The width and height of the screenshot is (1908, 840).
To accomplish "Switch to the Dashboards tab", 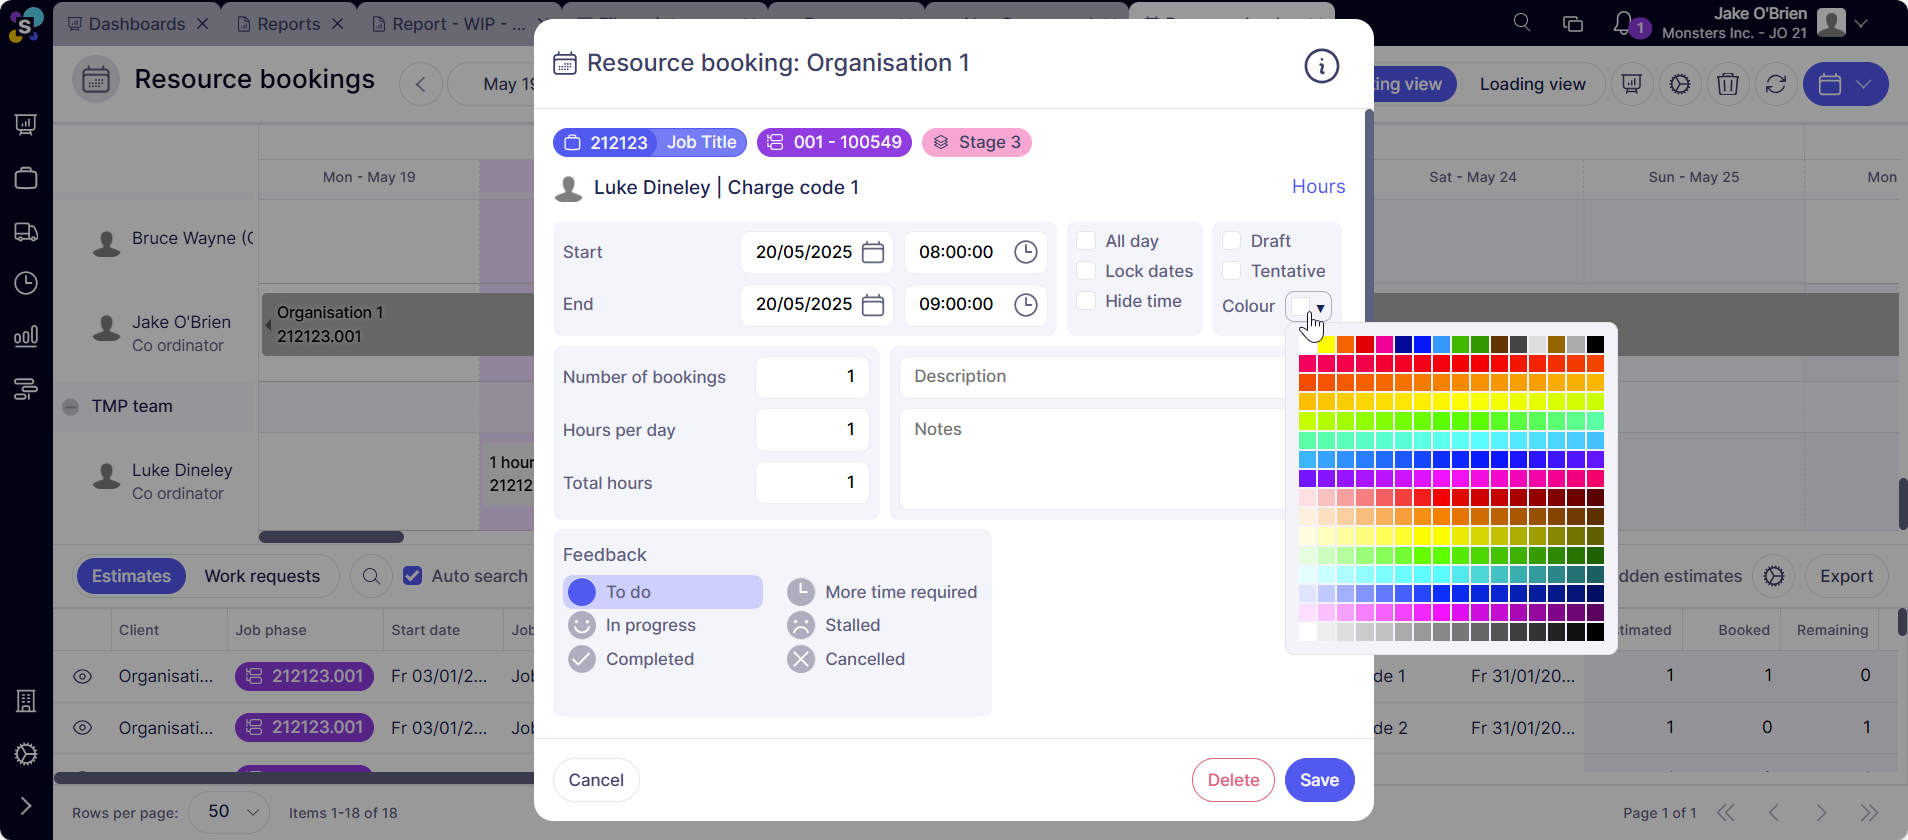I will pyautogui.click(x=136, y=24).
